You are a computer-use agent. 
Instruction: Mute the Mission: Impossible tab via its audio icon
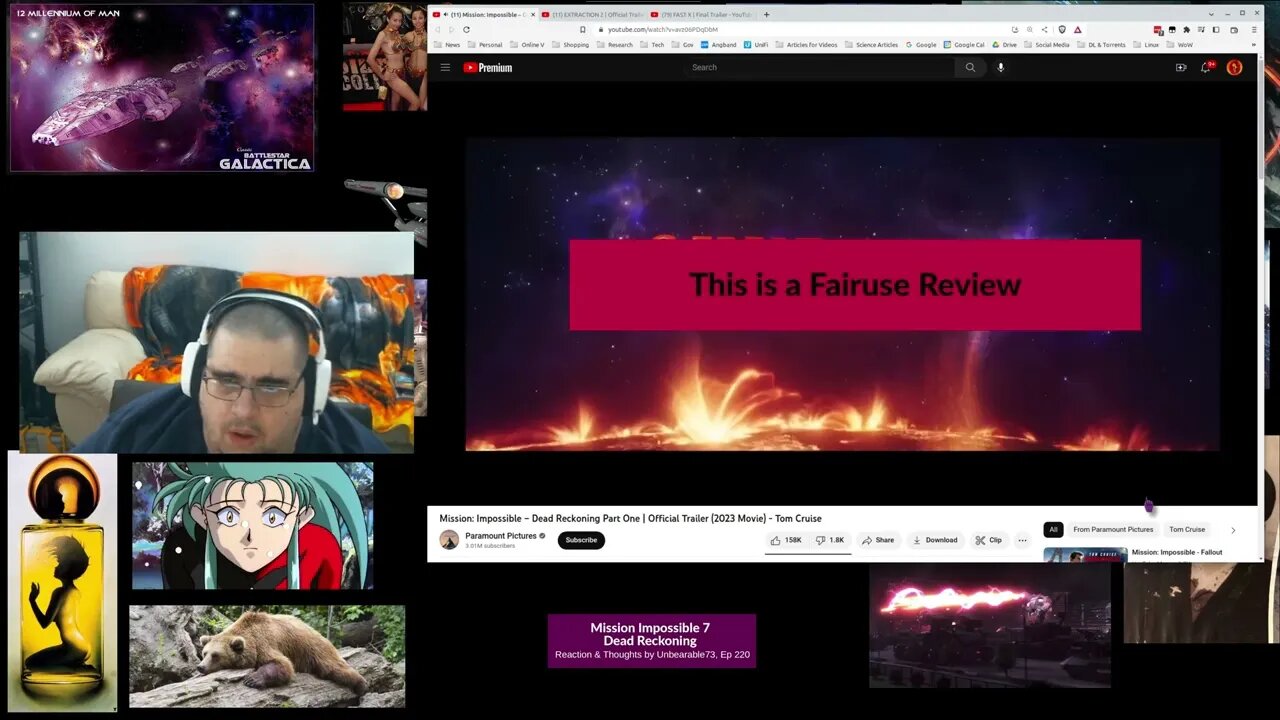446,14
